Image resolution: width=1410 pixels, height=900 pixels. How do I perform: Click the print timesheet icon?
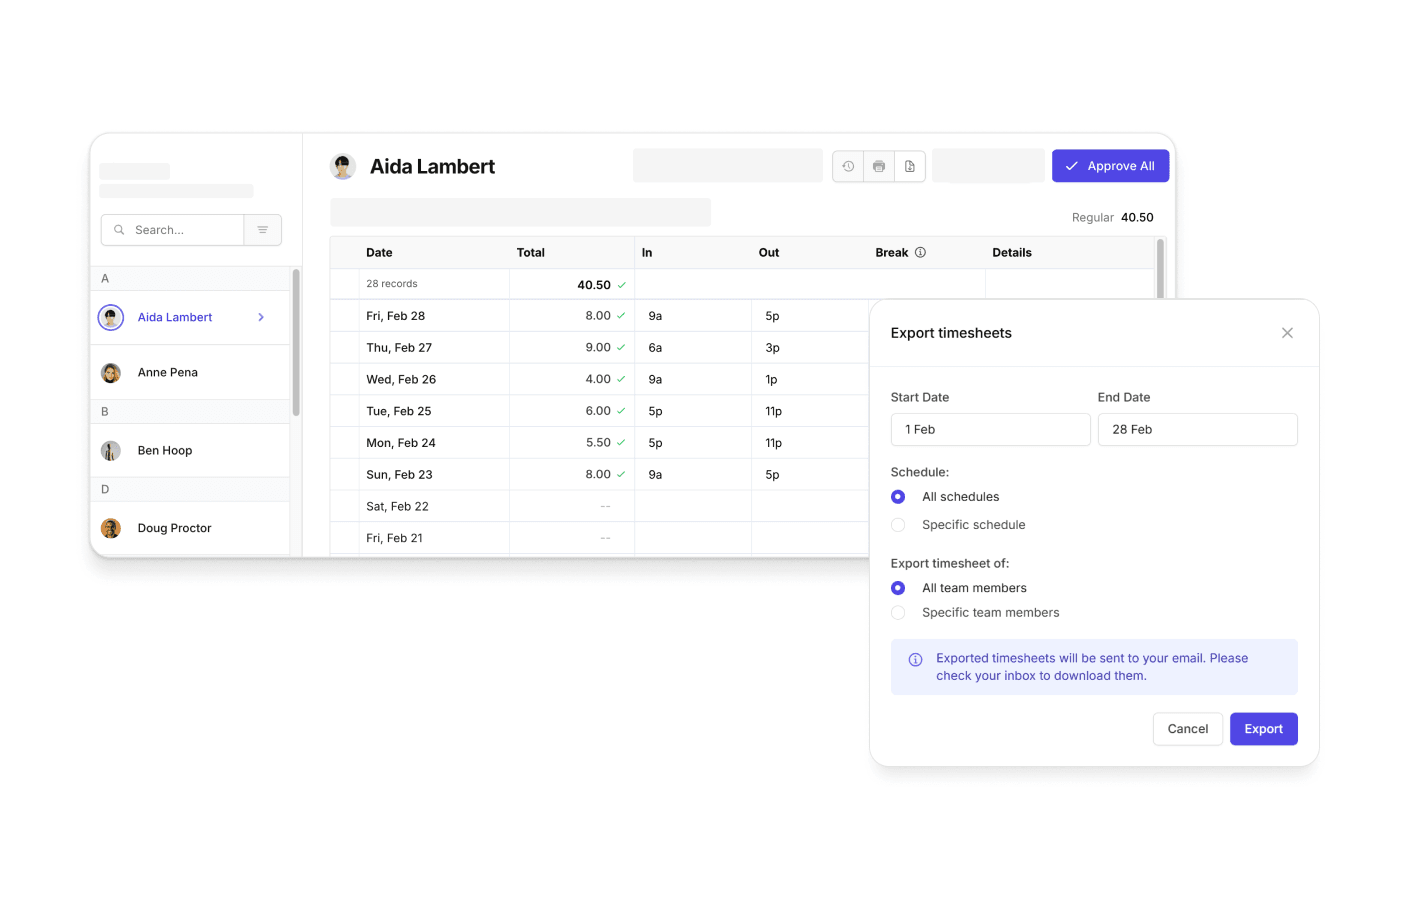[879, 166]
